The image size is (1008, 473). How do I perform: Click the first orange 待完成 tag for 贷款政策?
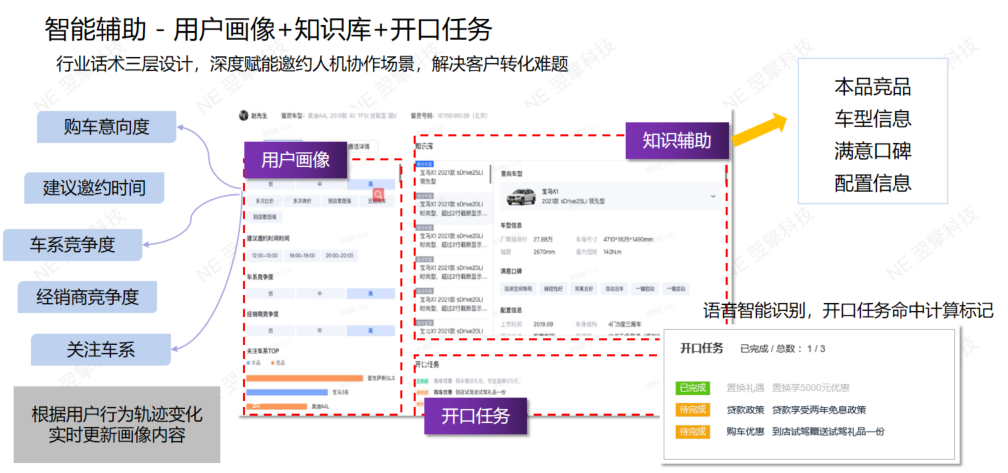(691, 410)
